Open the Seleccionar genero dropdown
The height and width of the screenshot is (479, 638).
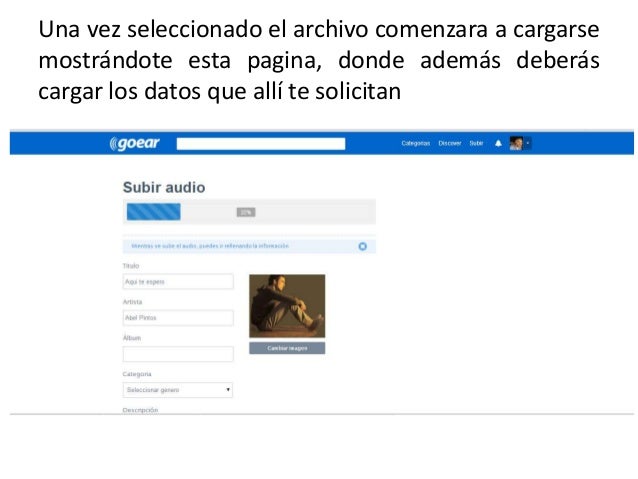[178, 390]
